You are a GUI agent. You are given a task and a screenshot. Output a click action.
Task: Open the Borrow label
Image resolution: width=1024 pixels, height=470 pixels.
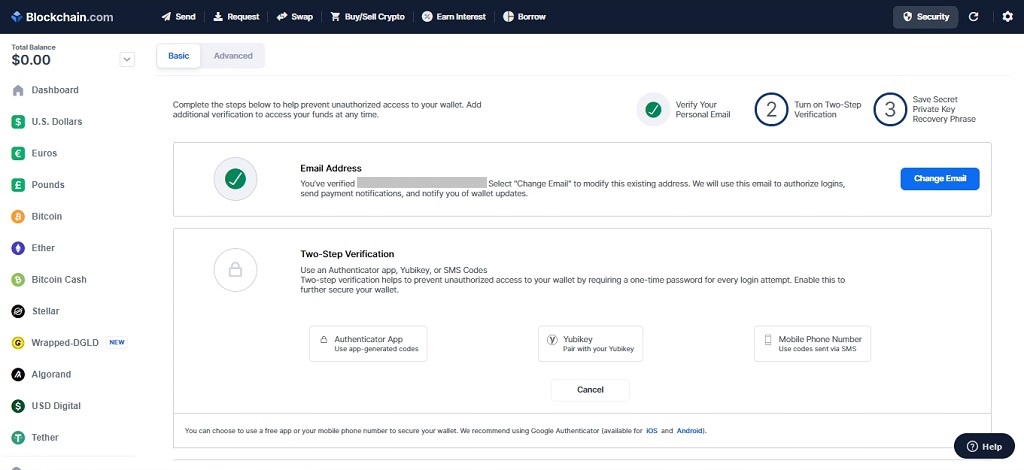532,17
